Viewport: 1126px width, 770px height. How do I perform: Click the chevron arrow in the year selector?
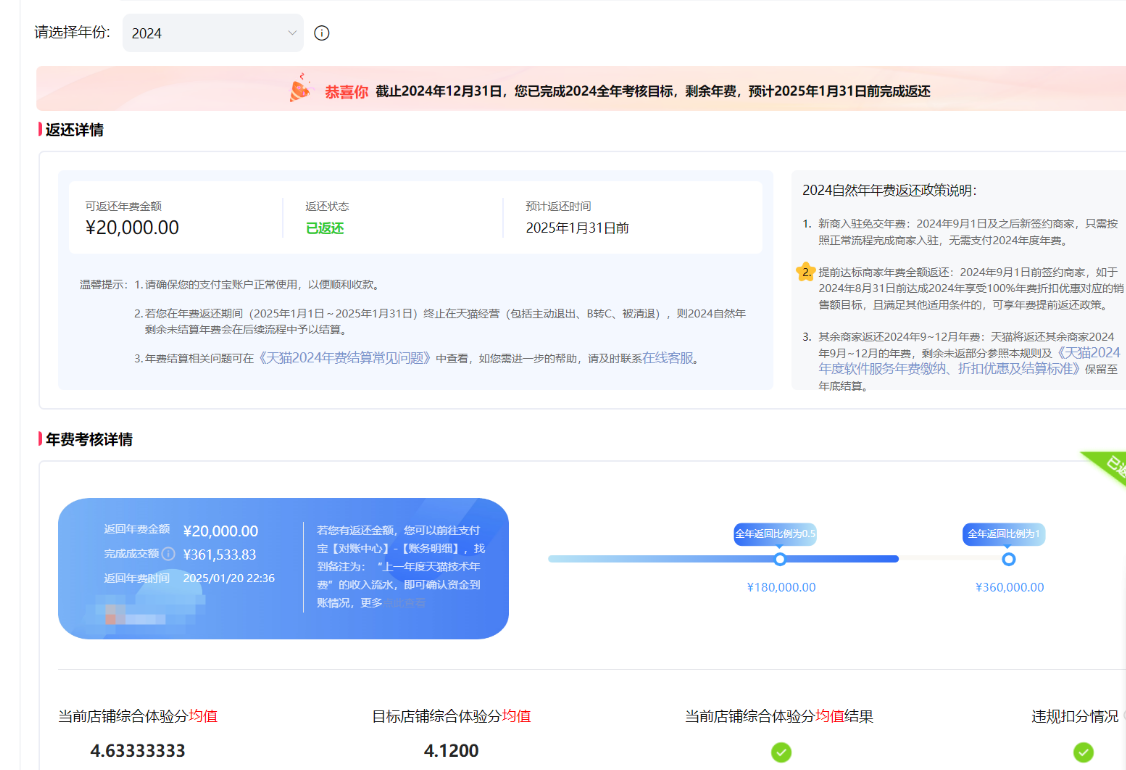pos(292,33)
